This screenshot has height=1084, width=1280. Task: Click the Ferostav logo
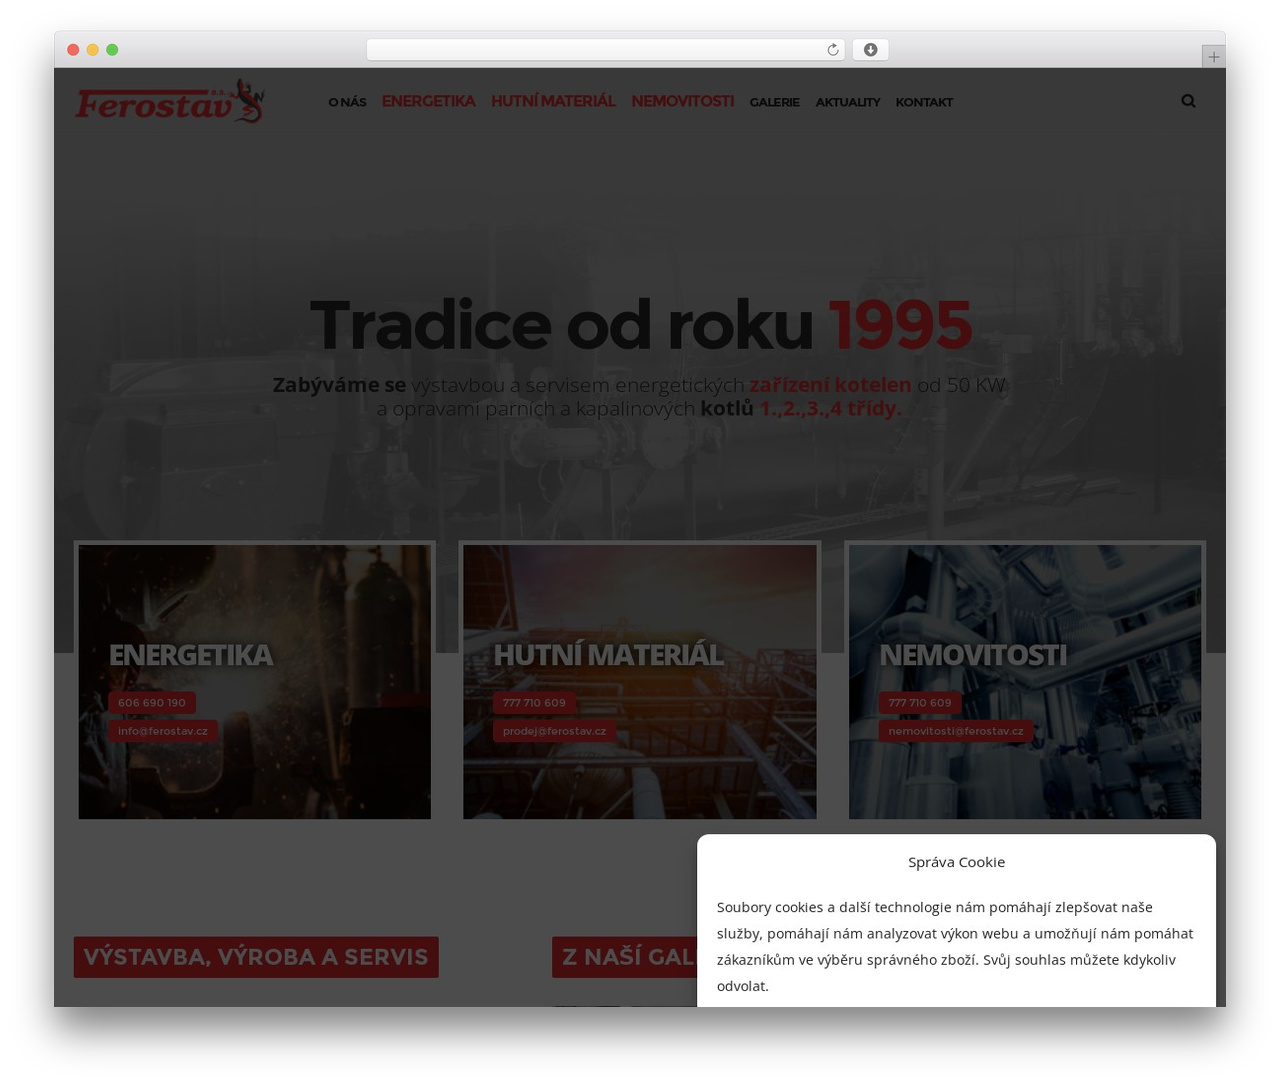[170, 101]
